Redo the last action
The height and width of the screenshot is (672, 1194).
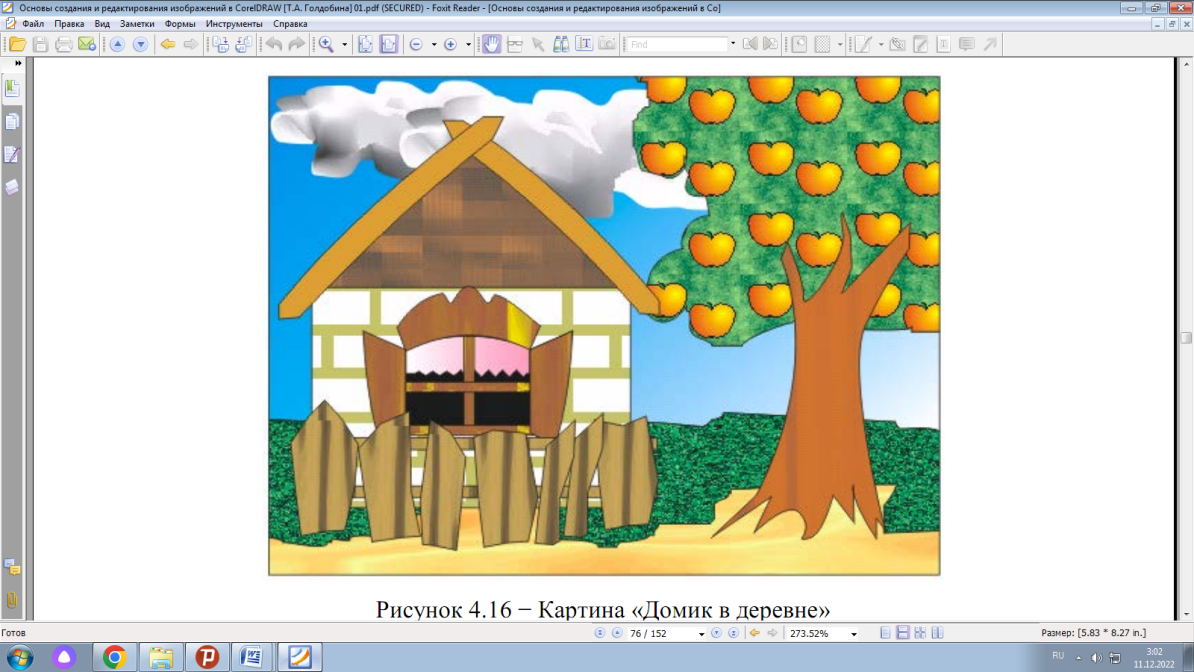296,44
